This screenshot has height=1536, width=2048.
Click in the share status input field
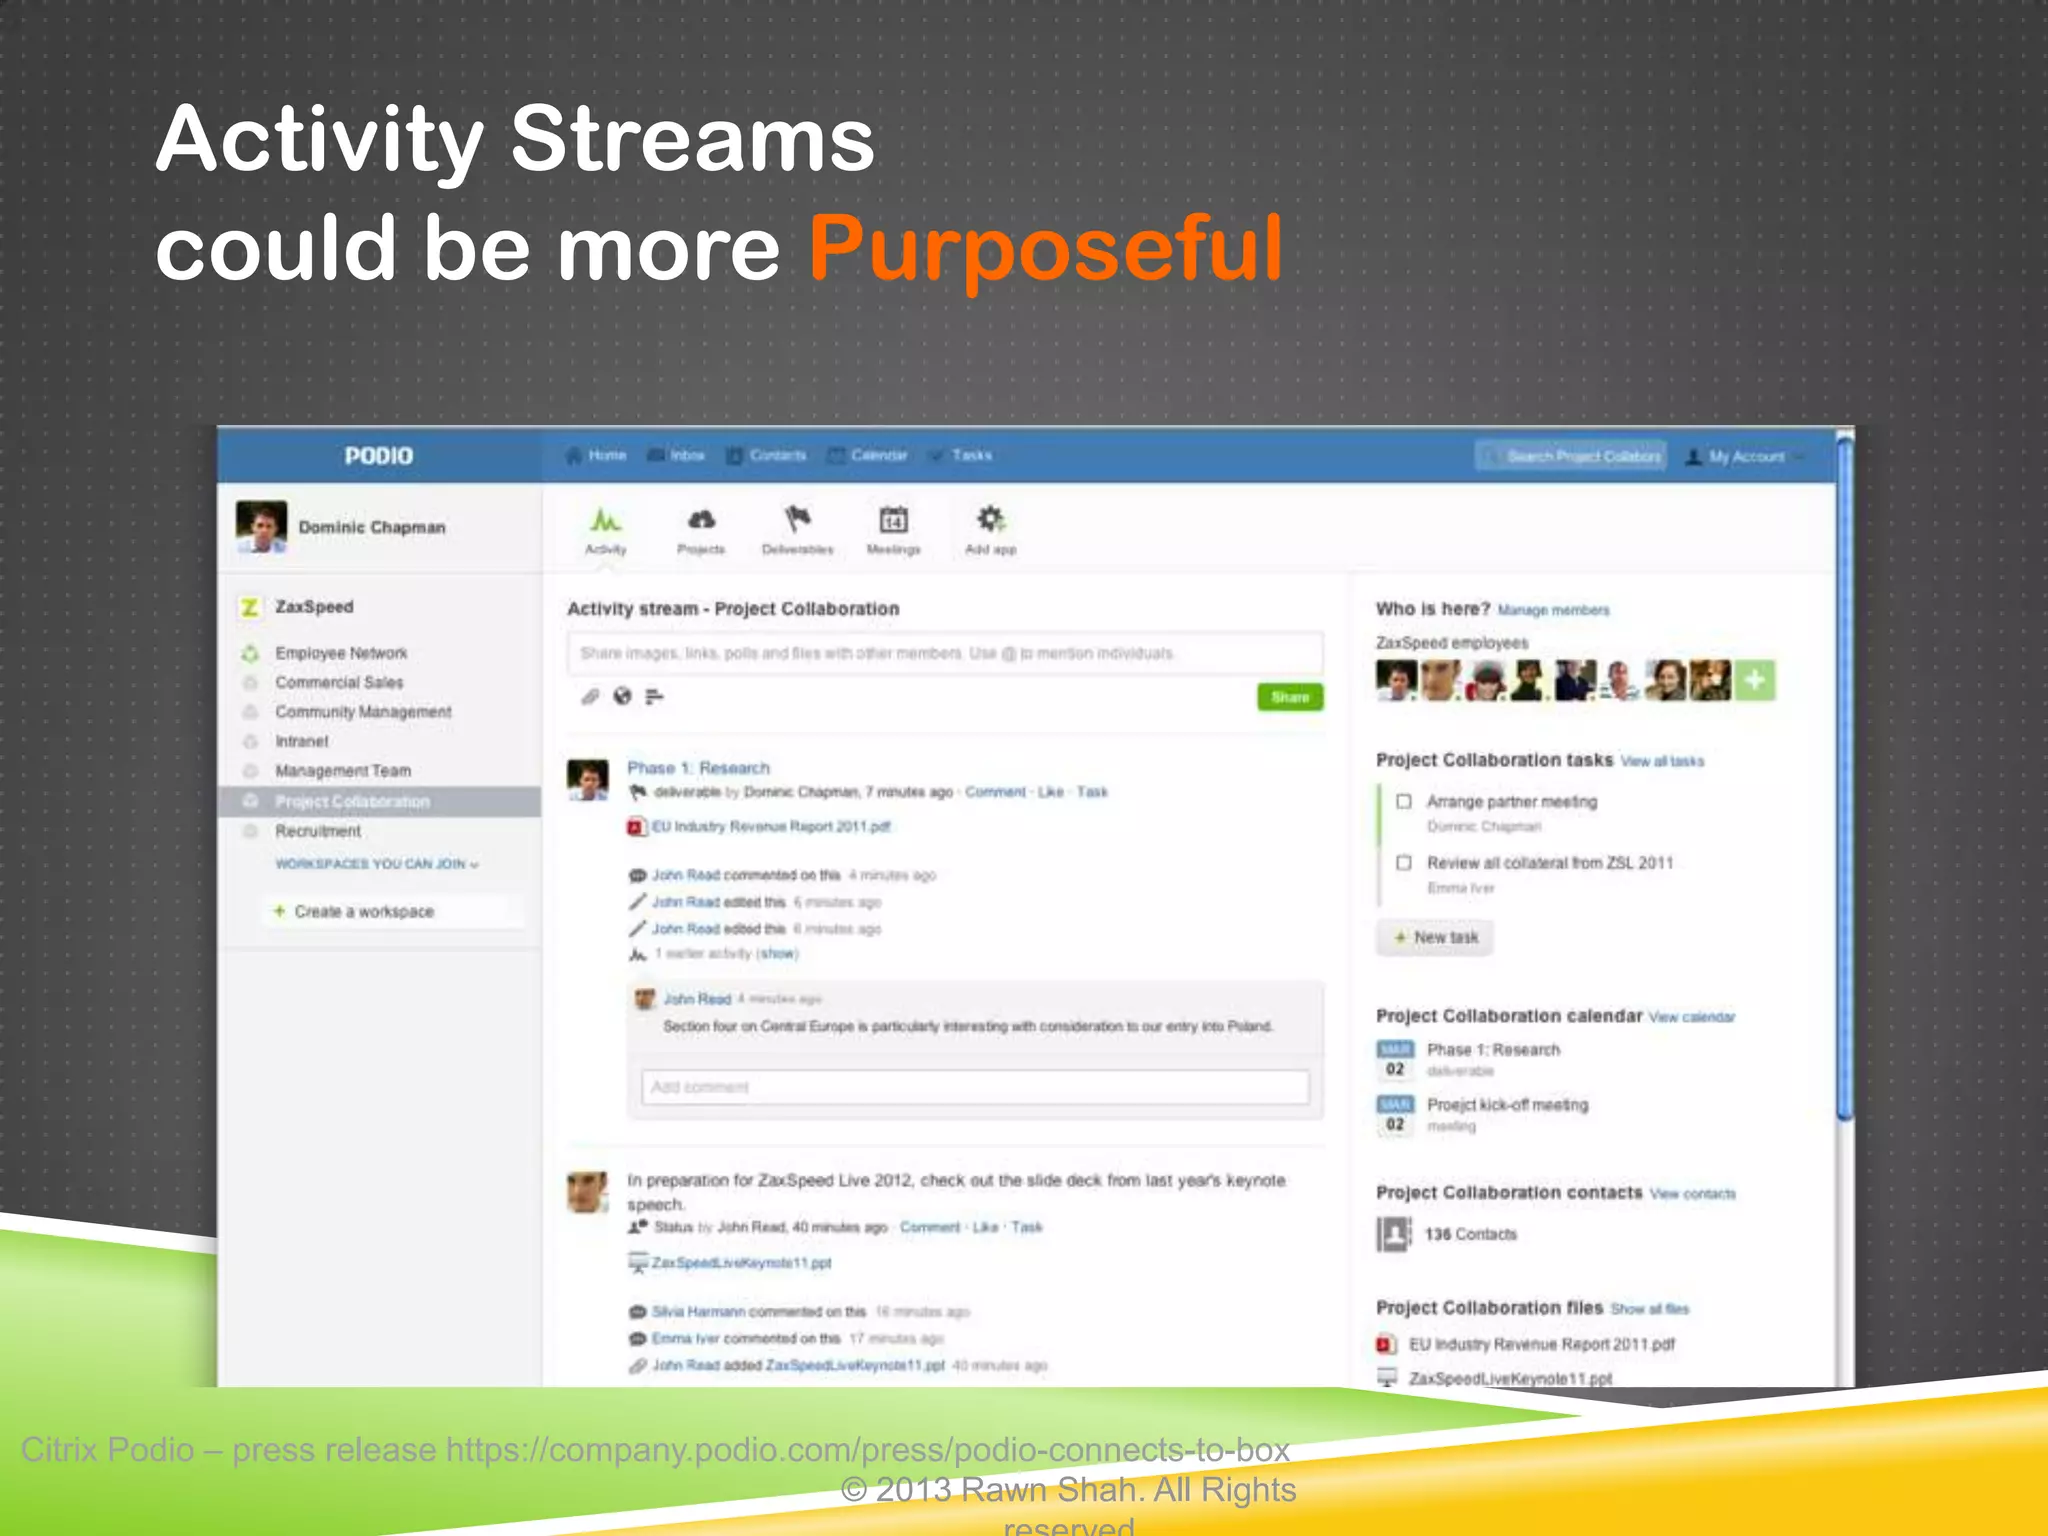(945, 653)
